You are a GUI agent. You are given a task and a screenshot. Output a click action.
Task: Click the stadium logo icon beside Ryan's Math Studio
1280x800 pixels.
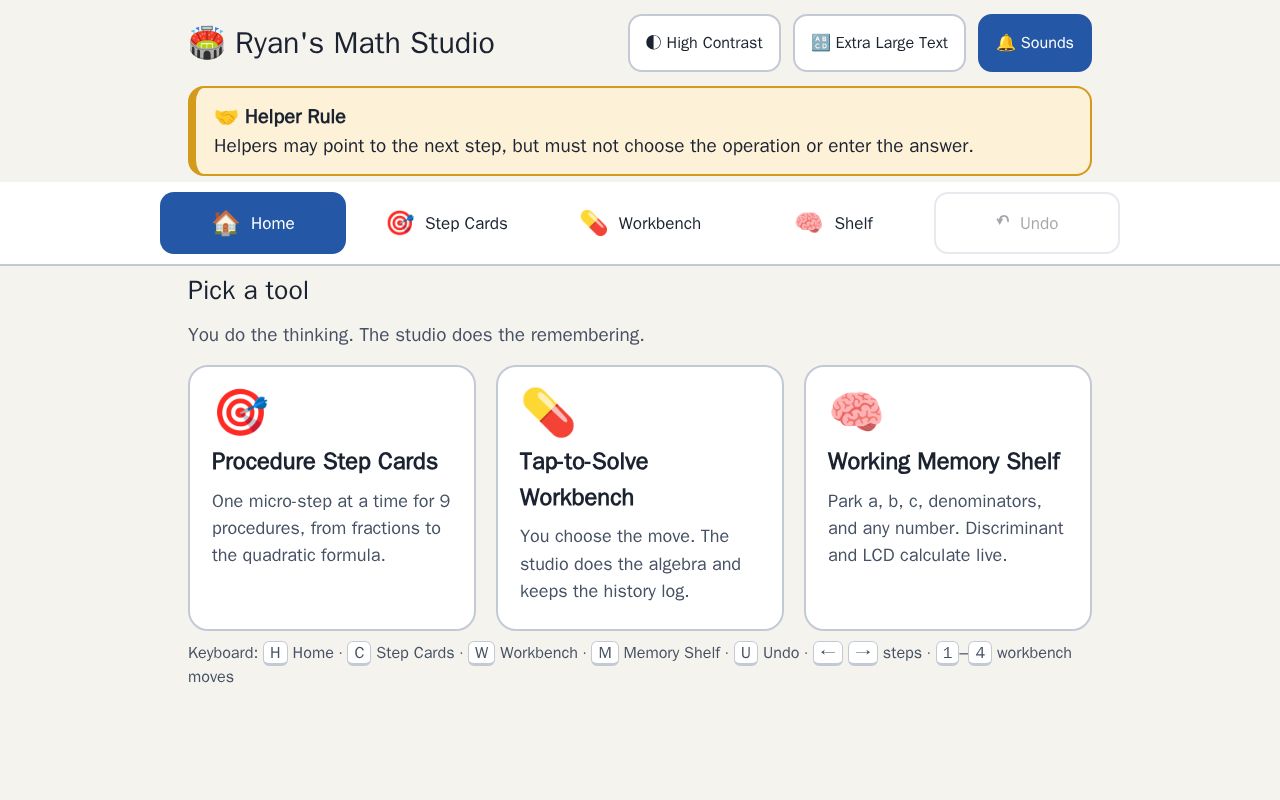point(207,43)
